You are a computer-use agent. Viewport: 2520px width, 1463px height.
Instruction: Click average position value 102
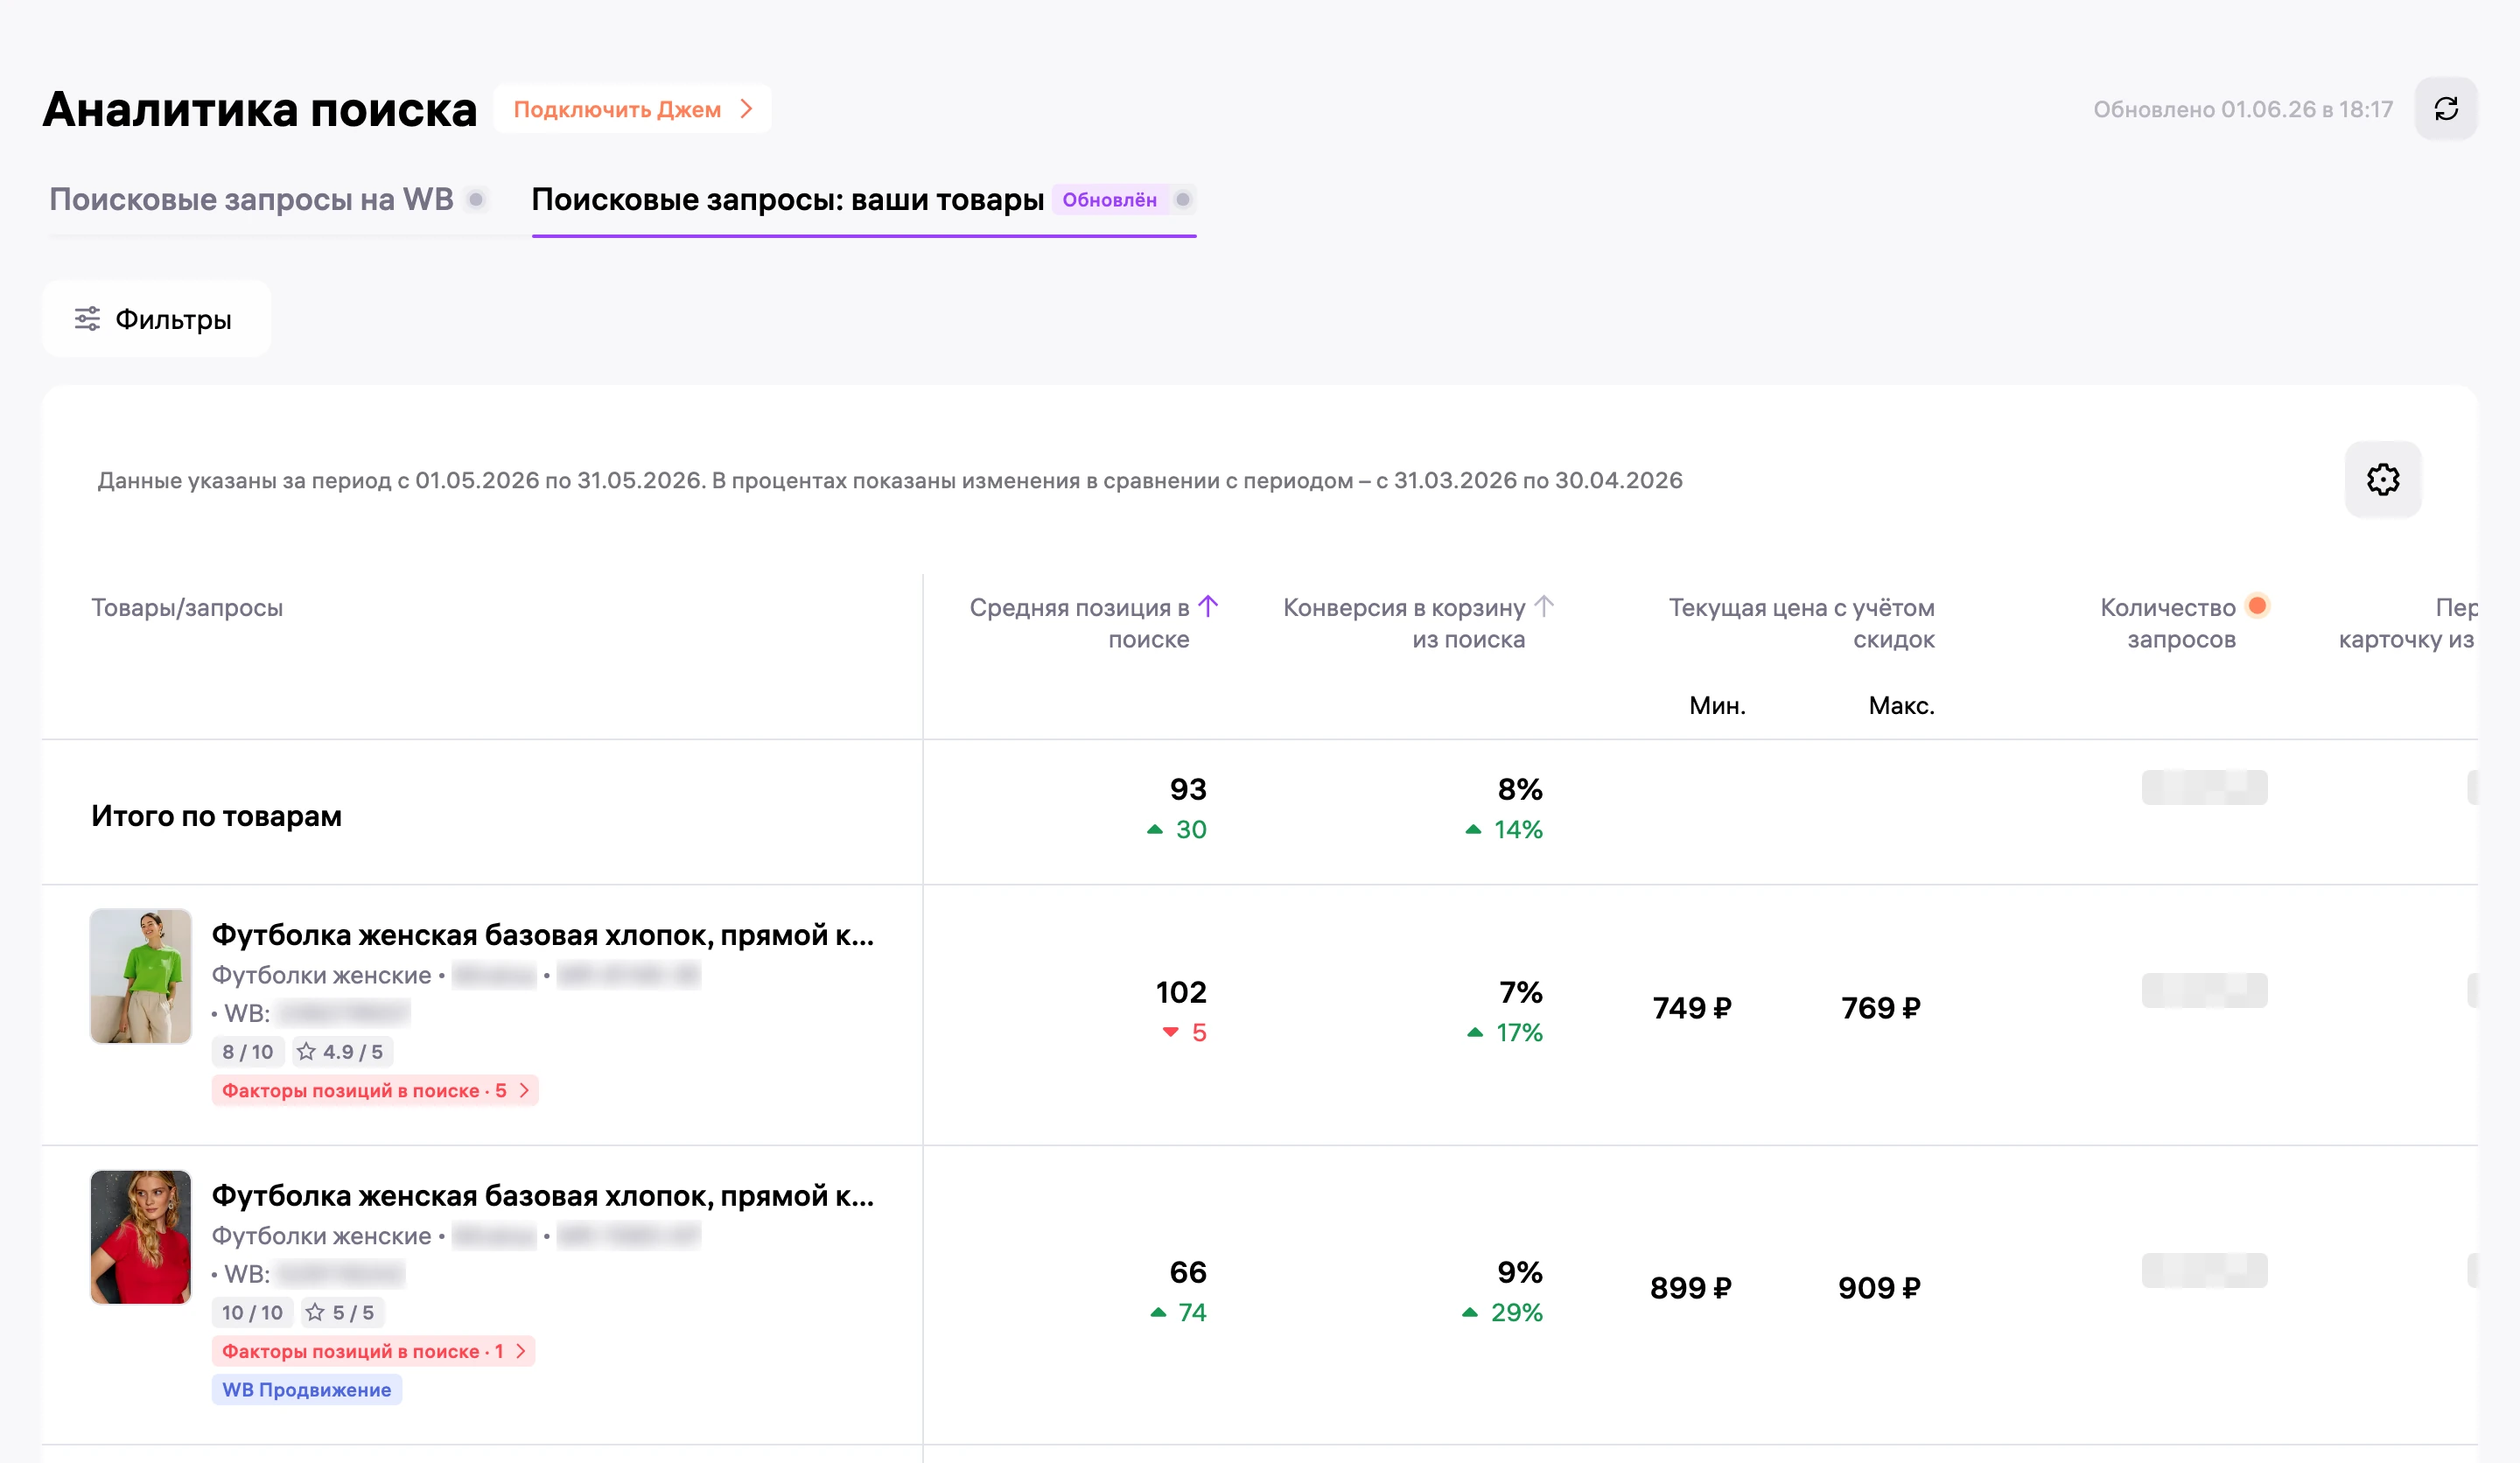click(x=1181, y=992)
